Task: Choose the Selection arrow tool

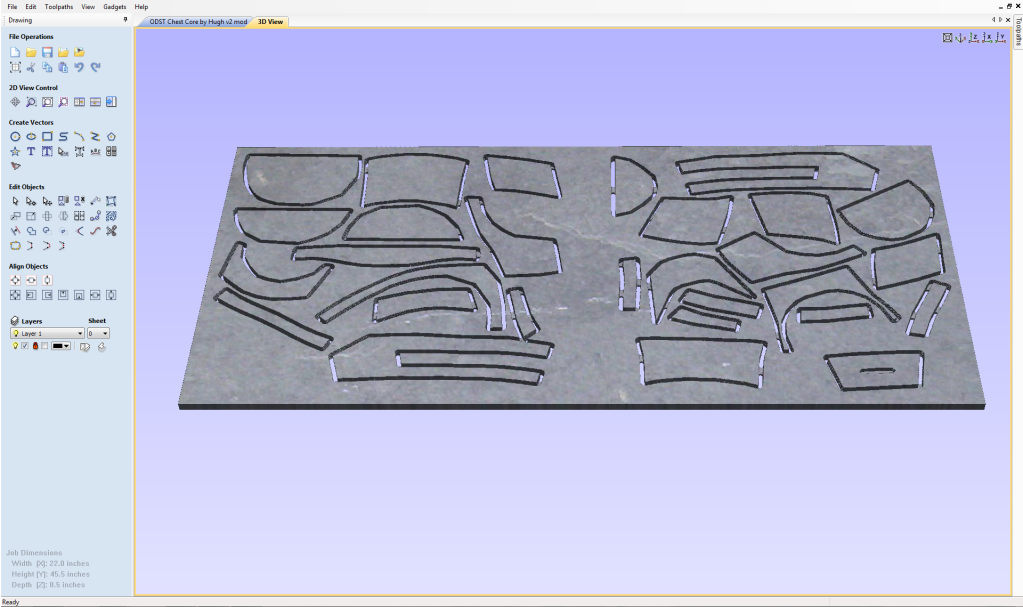Action: point(15,201)
